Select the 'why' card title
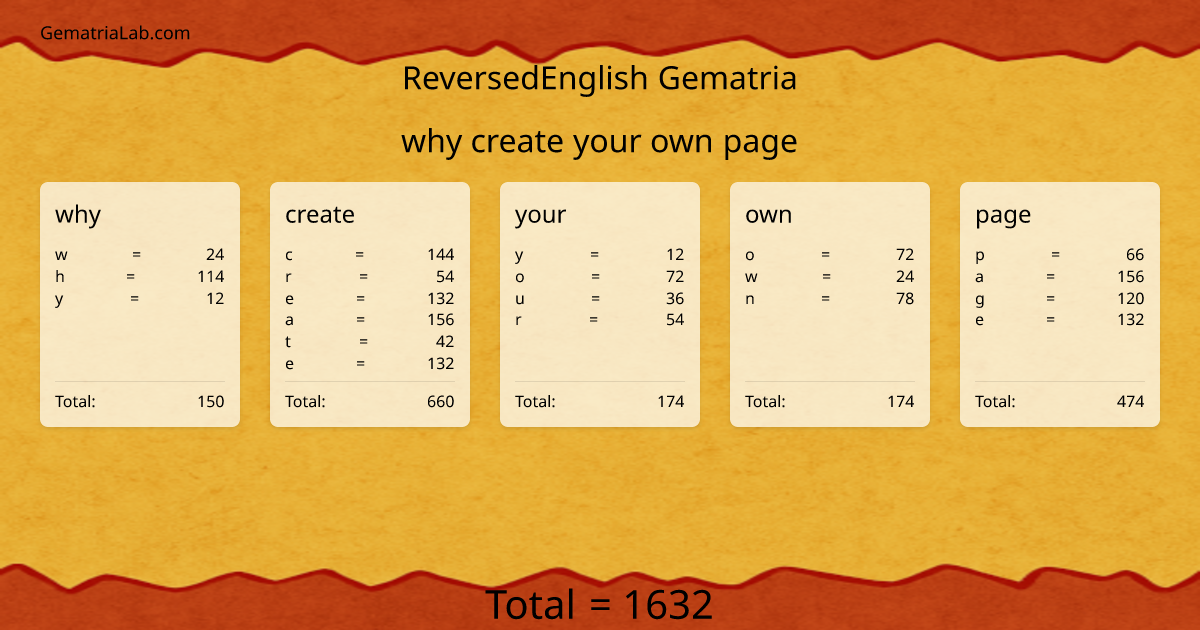Viewport: 1200px width, 630px height. (78, 214)
